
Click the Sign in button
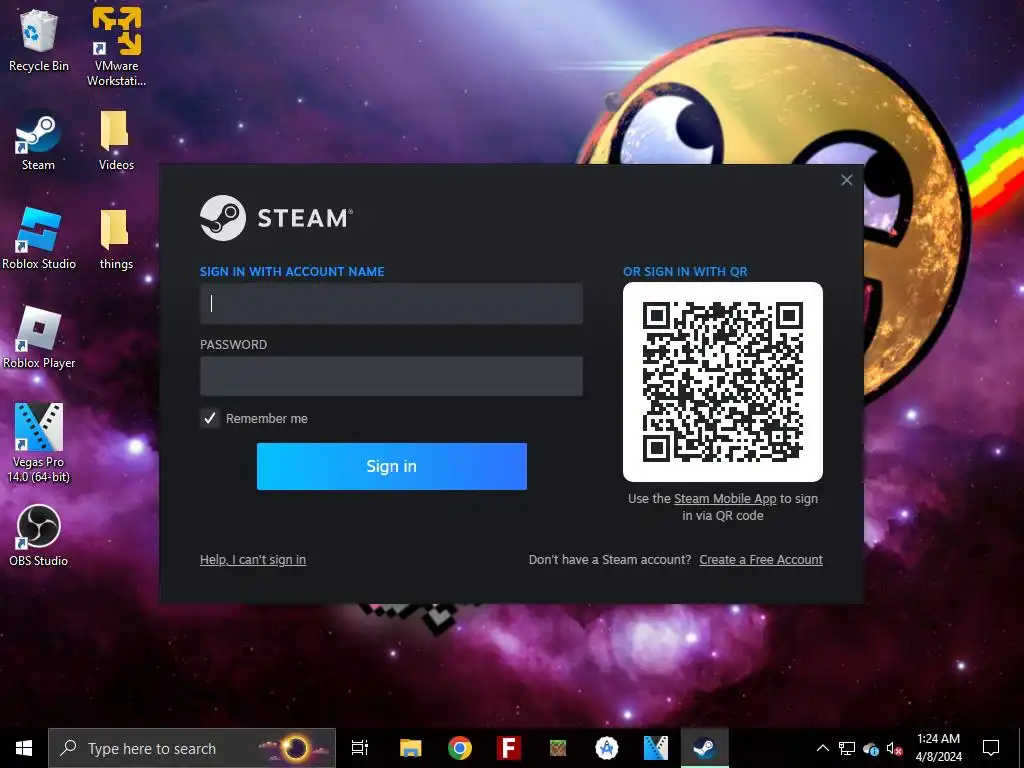click(392, 466)
